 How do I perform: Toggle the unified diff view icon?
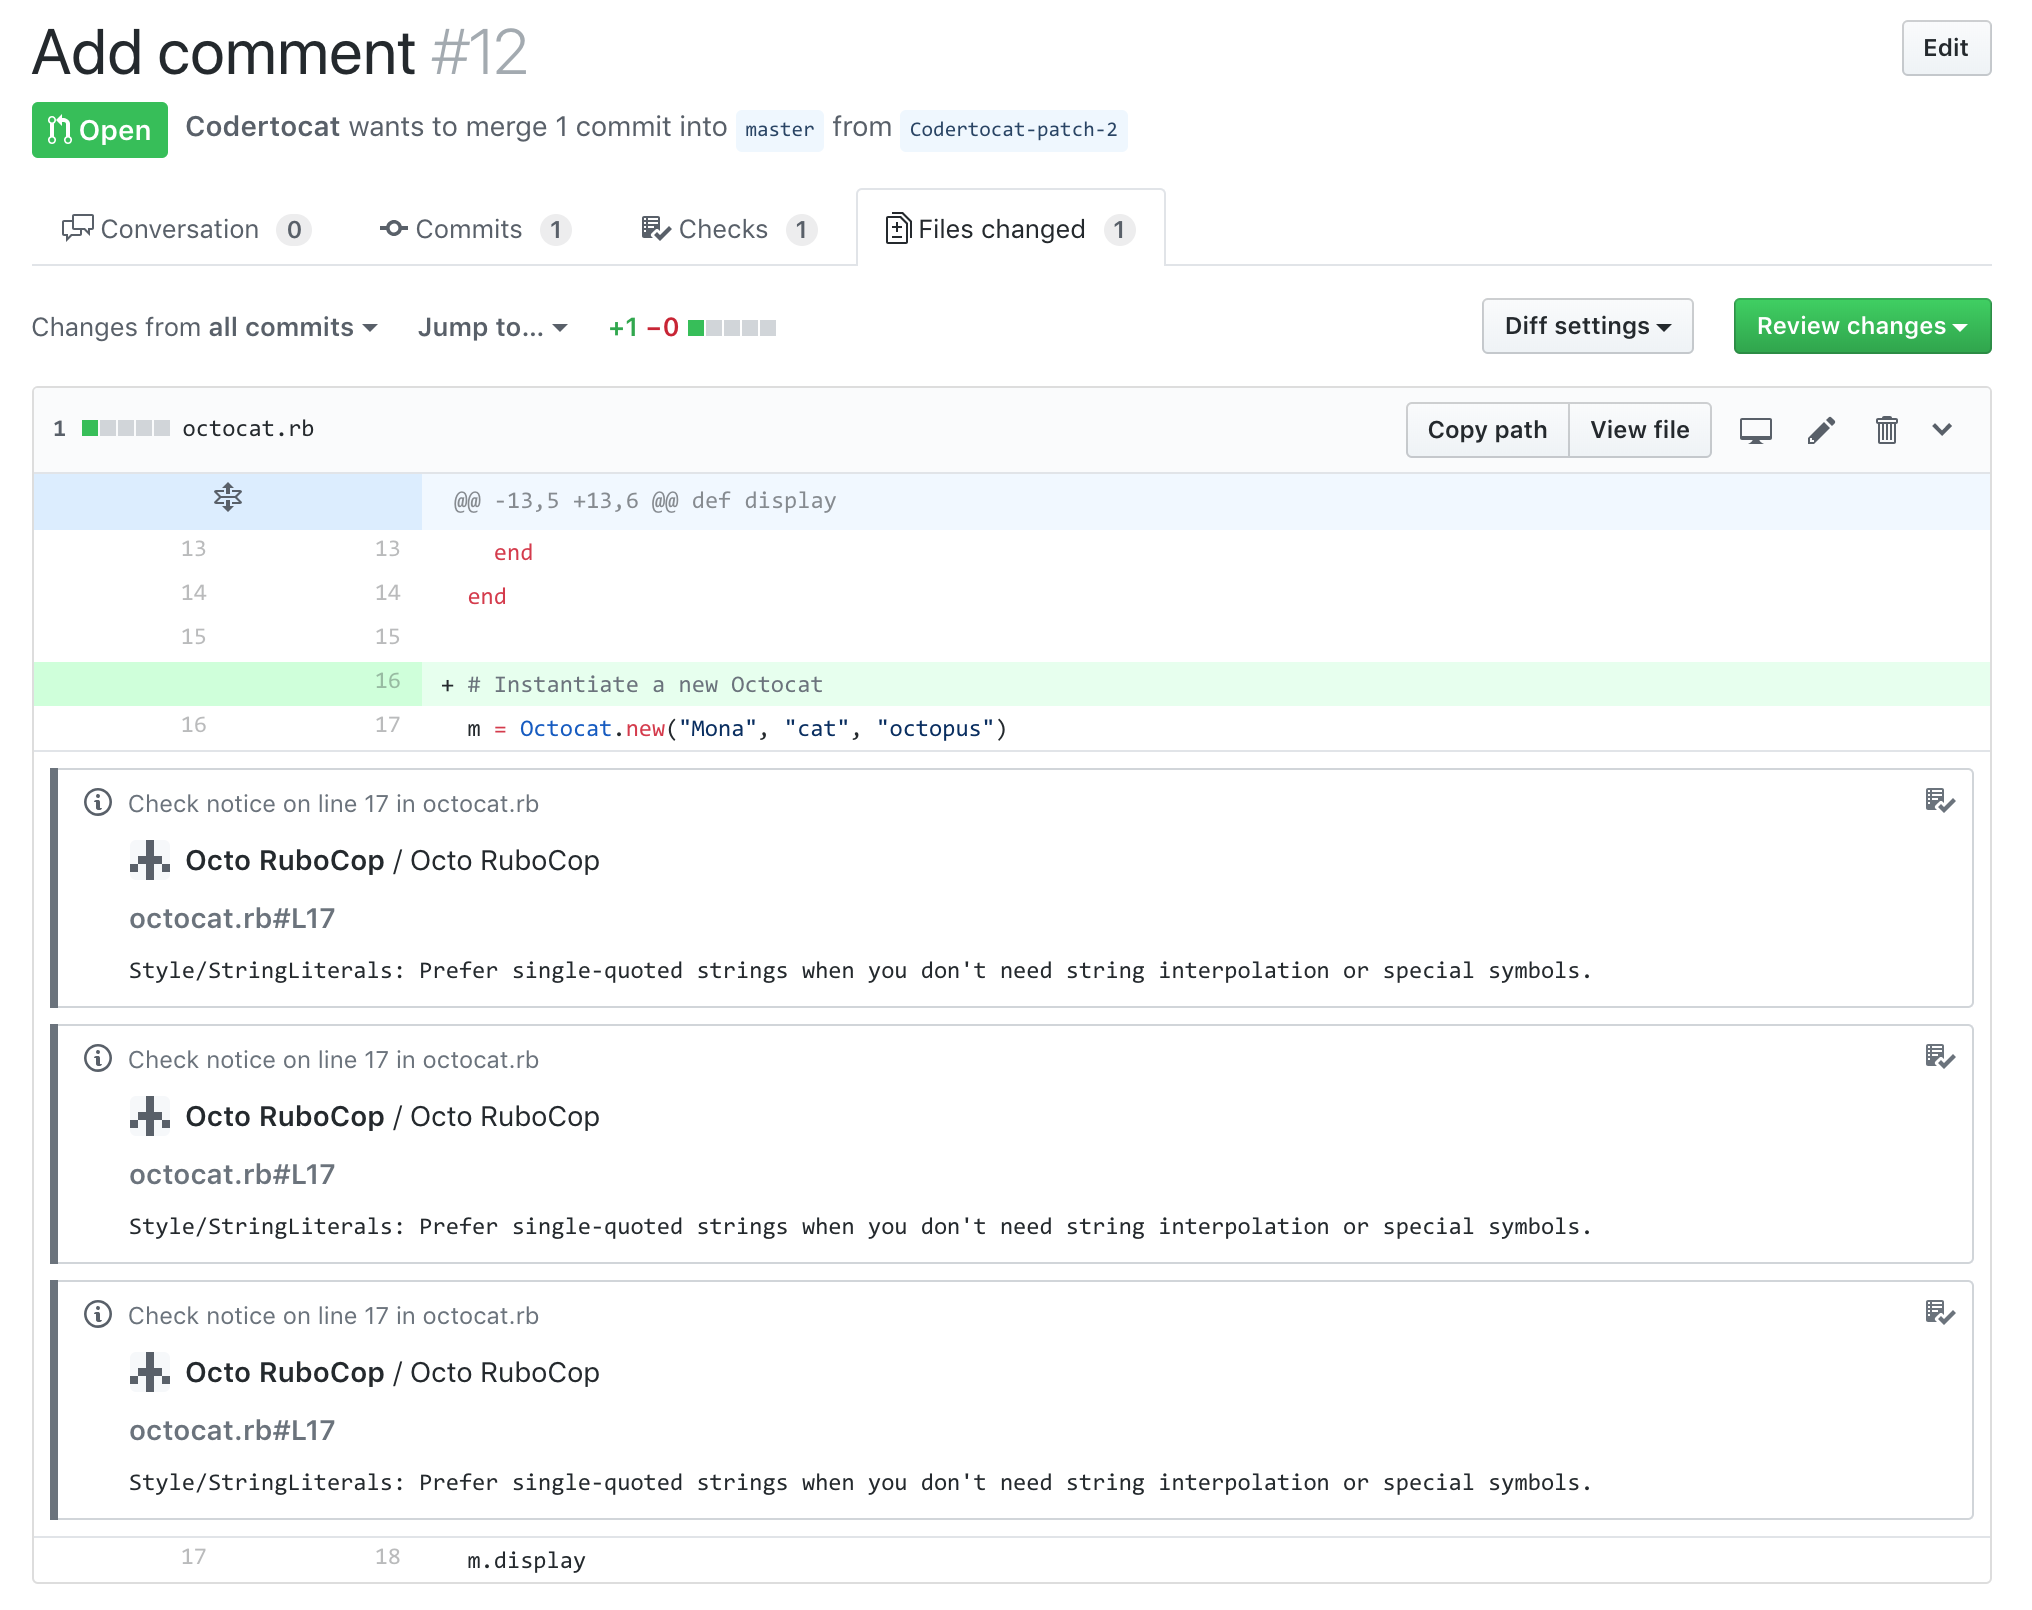[x=1755, y=431]
